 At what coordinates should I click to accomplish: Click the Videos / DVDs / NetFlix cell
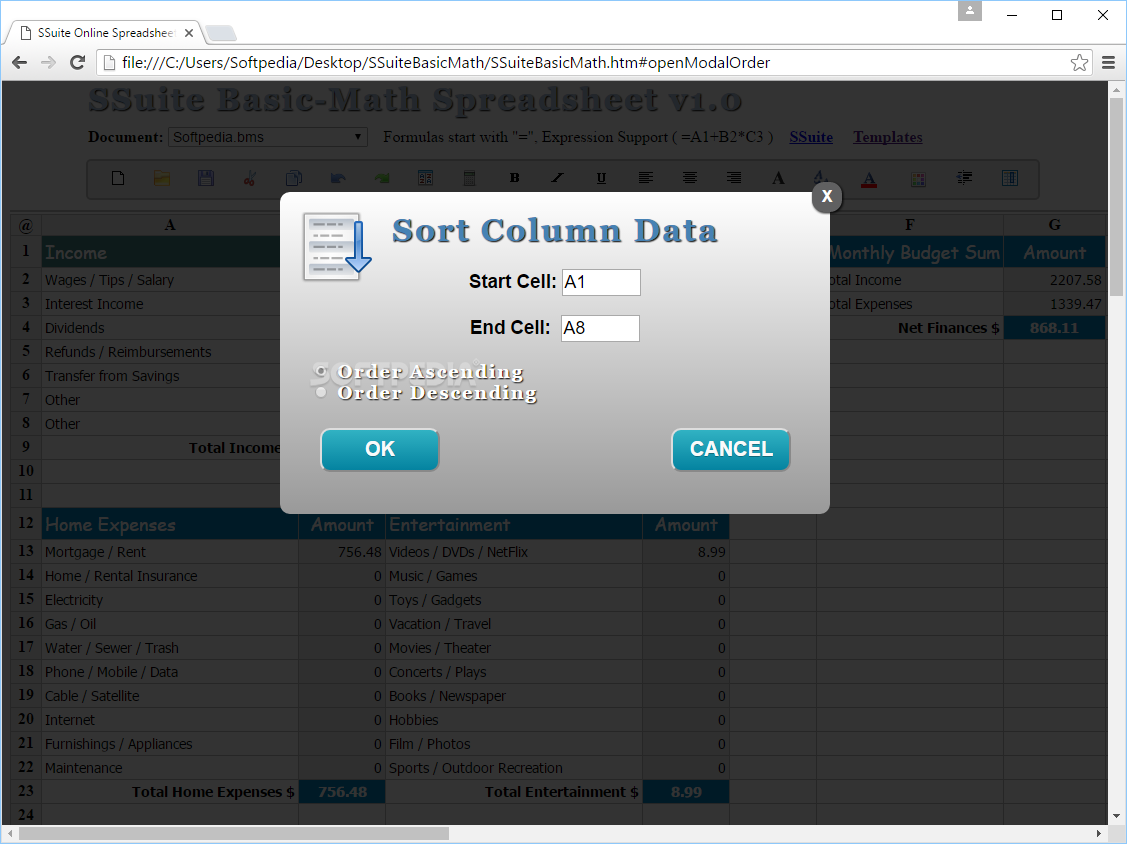[x=514, y=552]
